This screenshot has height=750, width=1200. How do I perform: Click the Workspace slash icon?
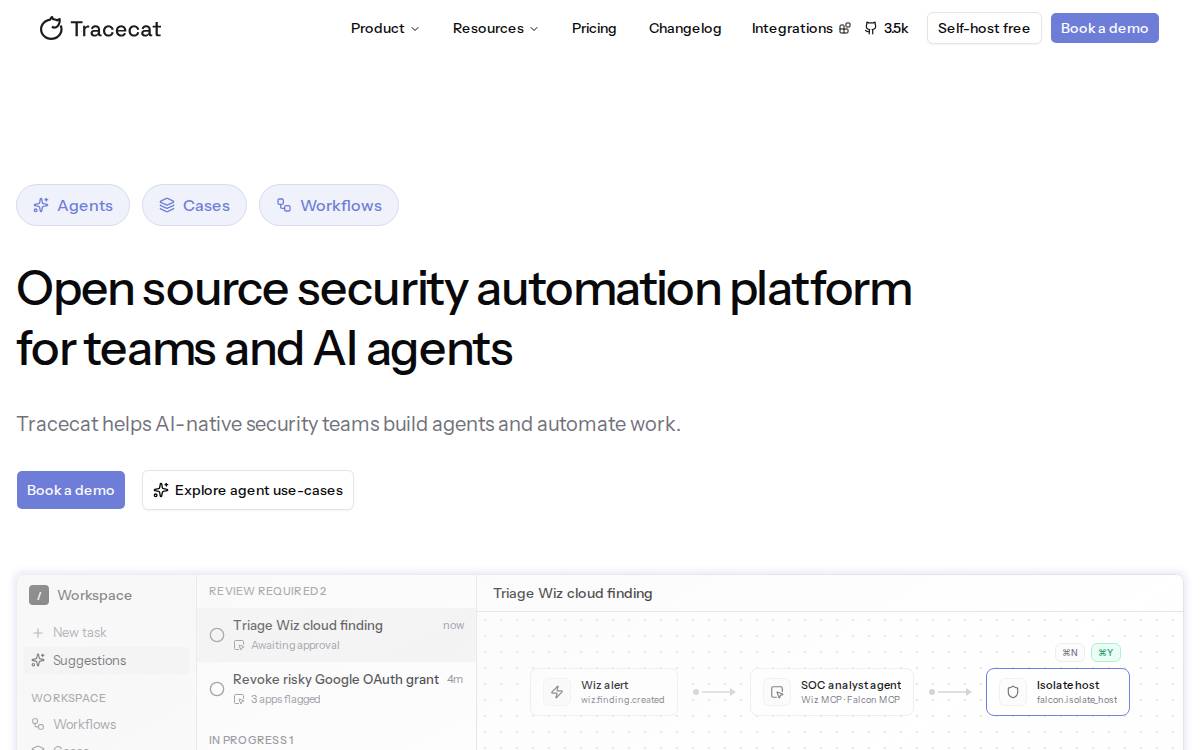(39, 595)
